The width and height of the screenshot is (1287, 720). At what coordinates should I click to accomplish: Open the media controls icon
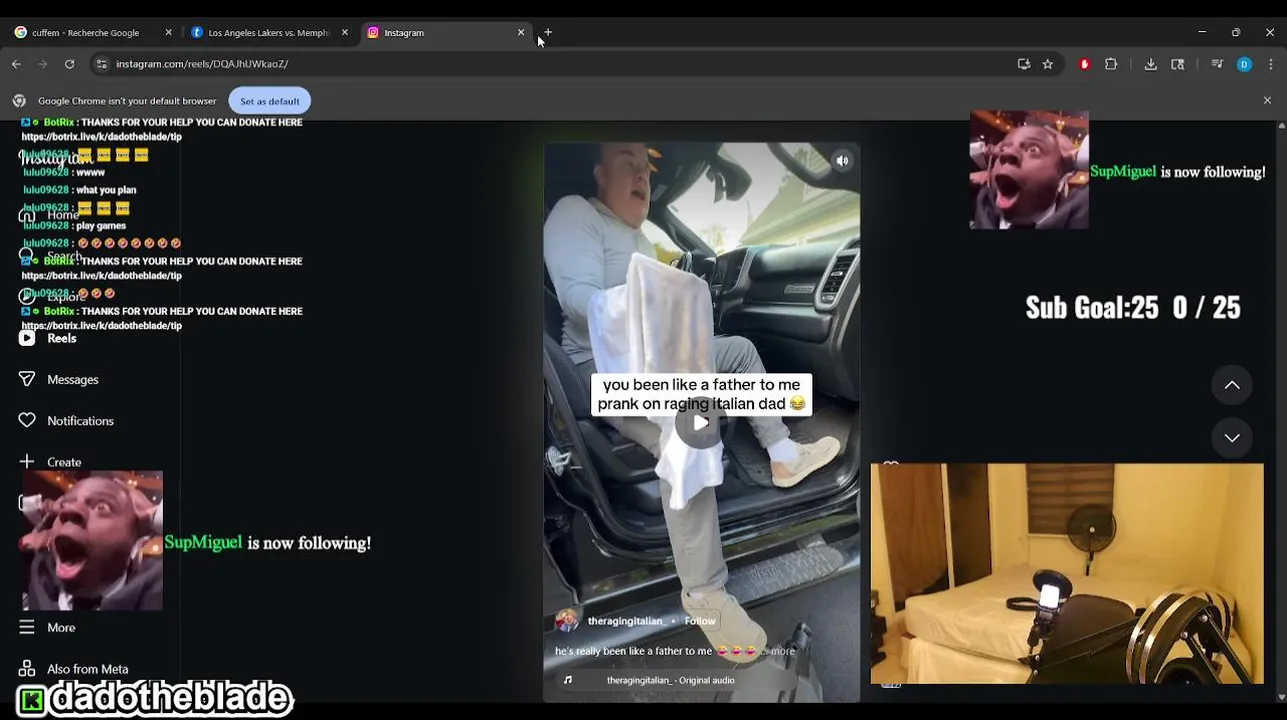click(1217, 64)
